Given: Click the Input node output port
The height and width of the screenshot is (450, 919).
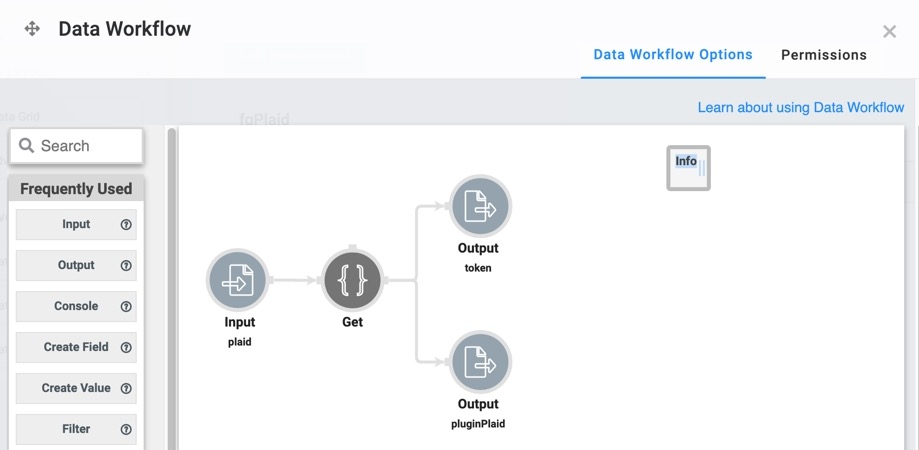Looking at the screenshot, I should pos(271,280).
